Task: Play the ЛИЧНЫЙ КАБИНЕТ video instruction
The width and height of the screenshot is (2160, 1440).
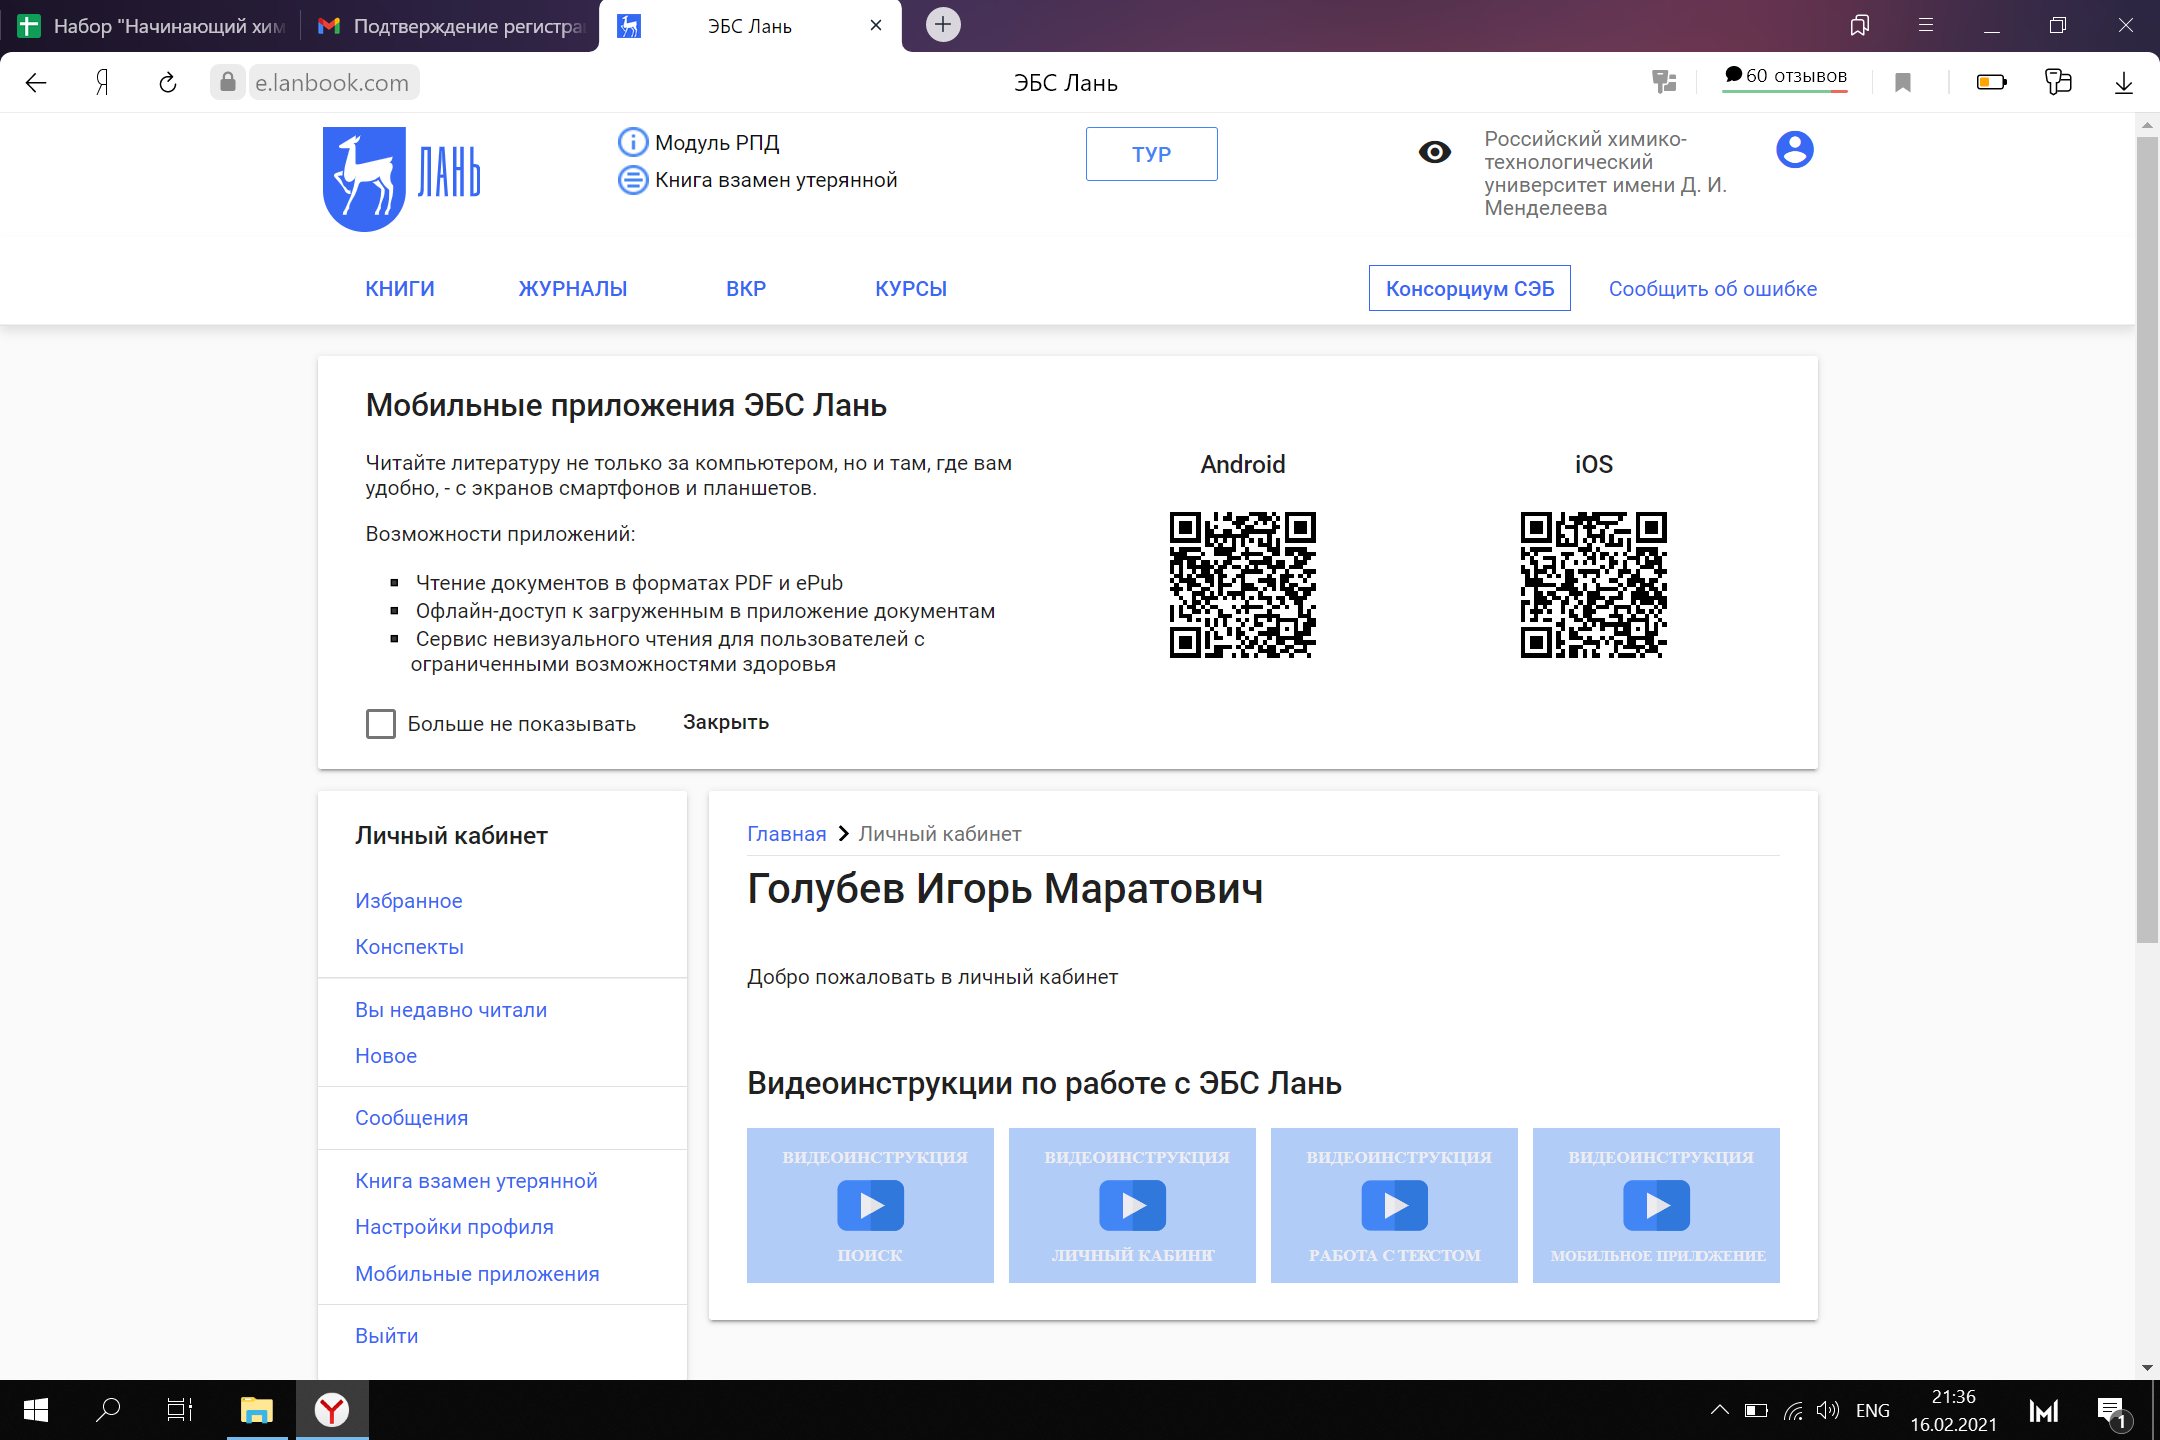Action: pyautogui.click(x=1132, y=1205)
